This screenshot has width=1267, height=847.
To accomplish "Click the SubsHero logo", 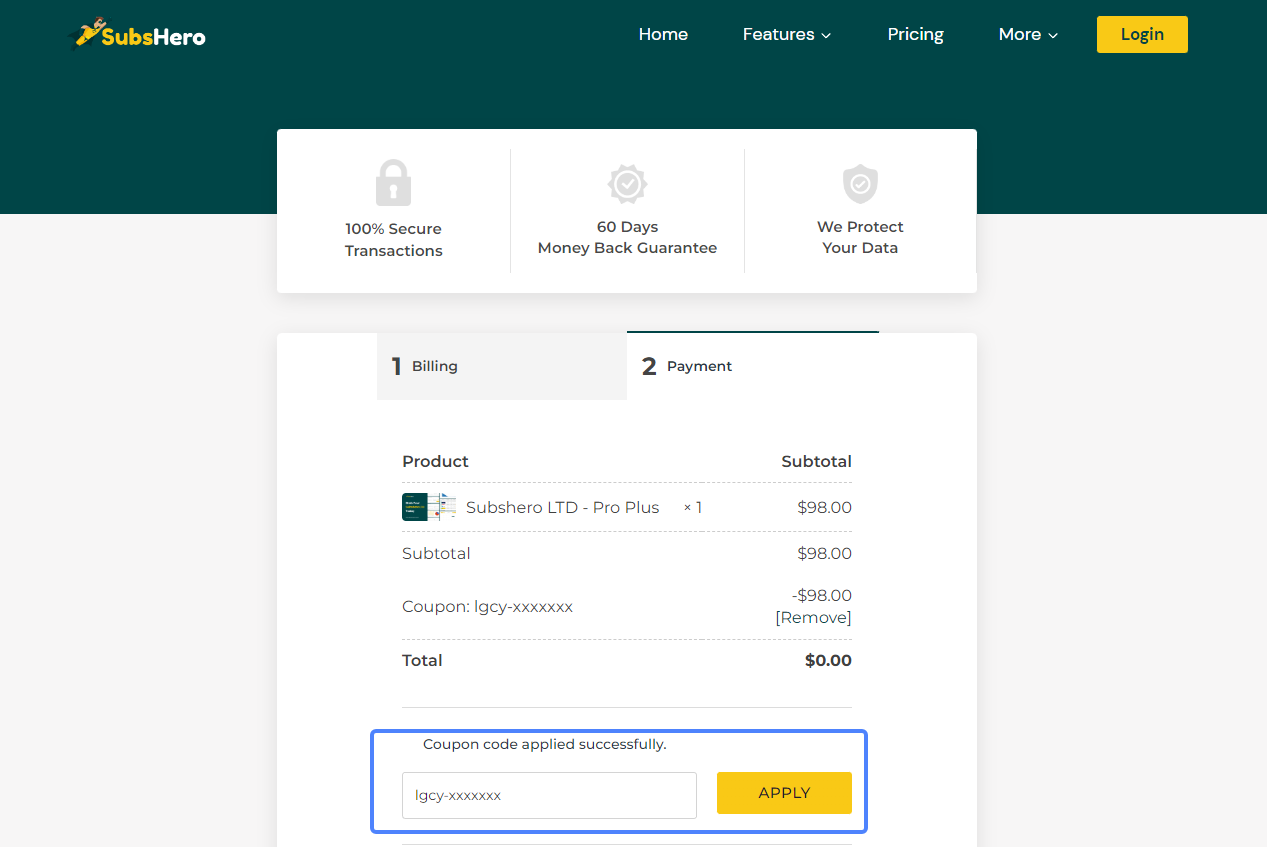I will [136, 35].
